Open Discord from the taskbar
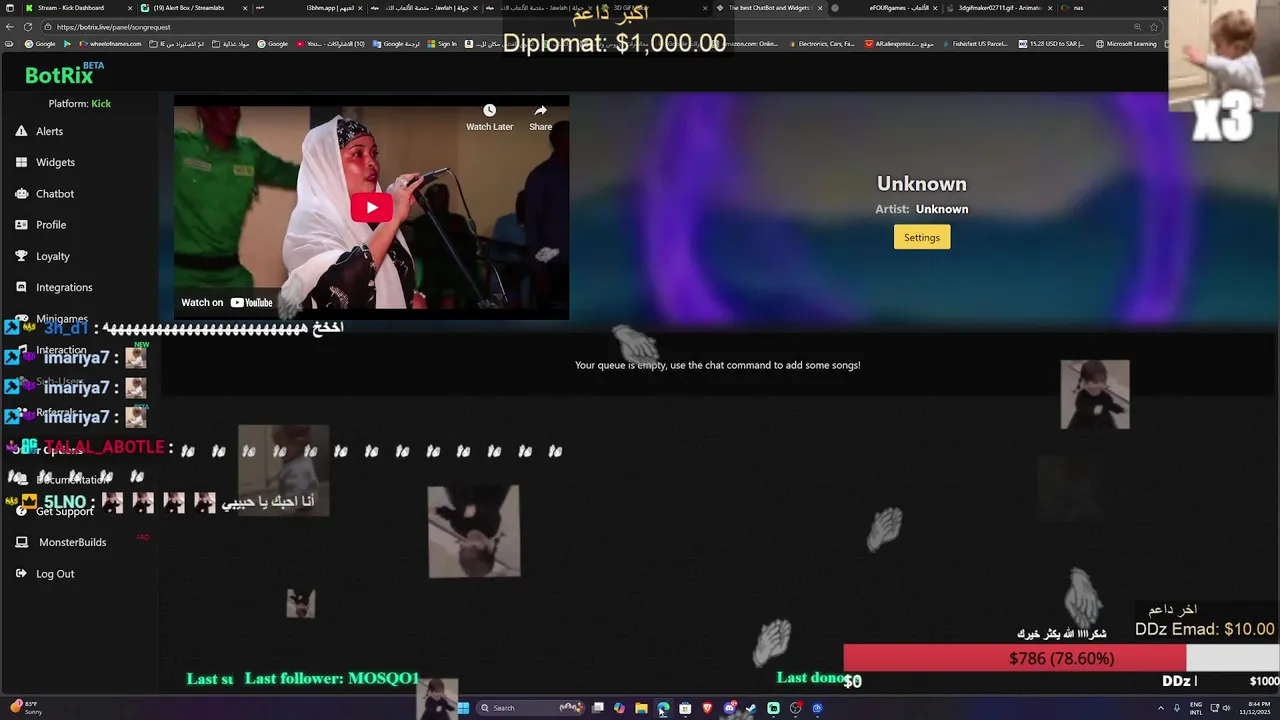1280x720 pixels. (729, 708)
